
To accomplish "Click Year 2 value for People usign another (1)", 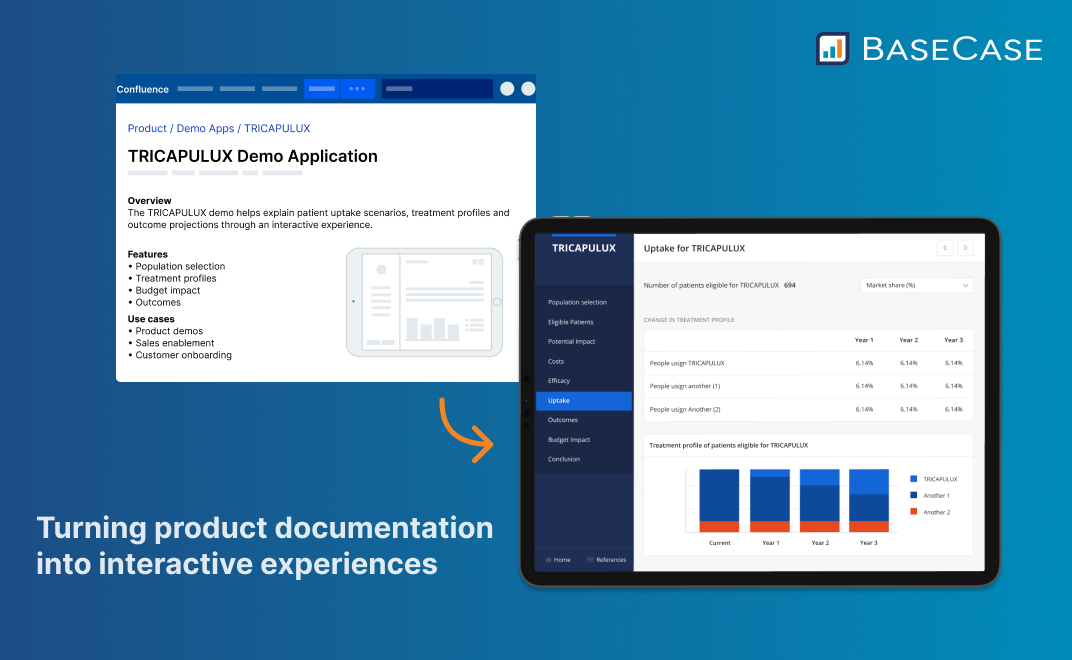I will pyautogui.click(x=909, y=386).
